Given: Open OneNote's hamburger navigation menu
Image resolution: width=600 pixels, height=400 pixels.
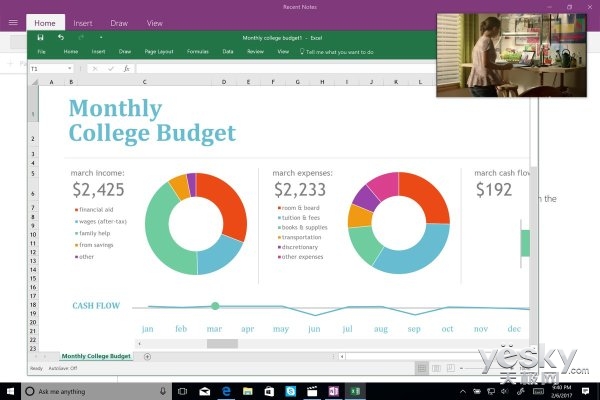Looking at the screenshot, I should point(13,22).
